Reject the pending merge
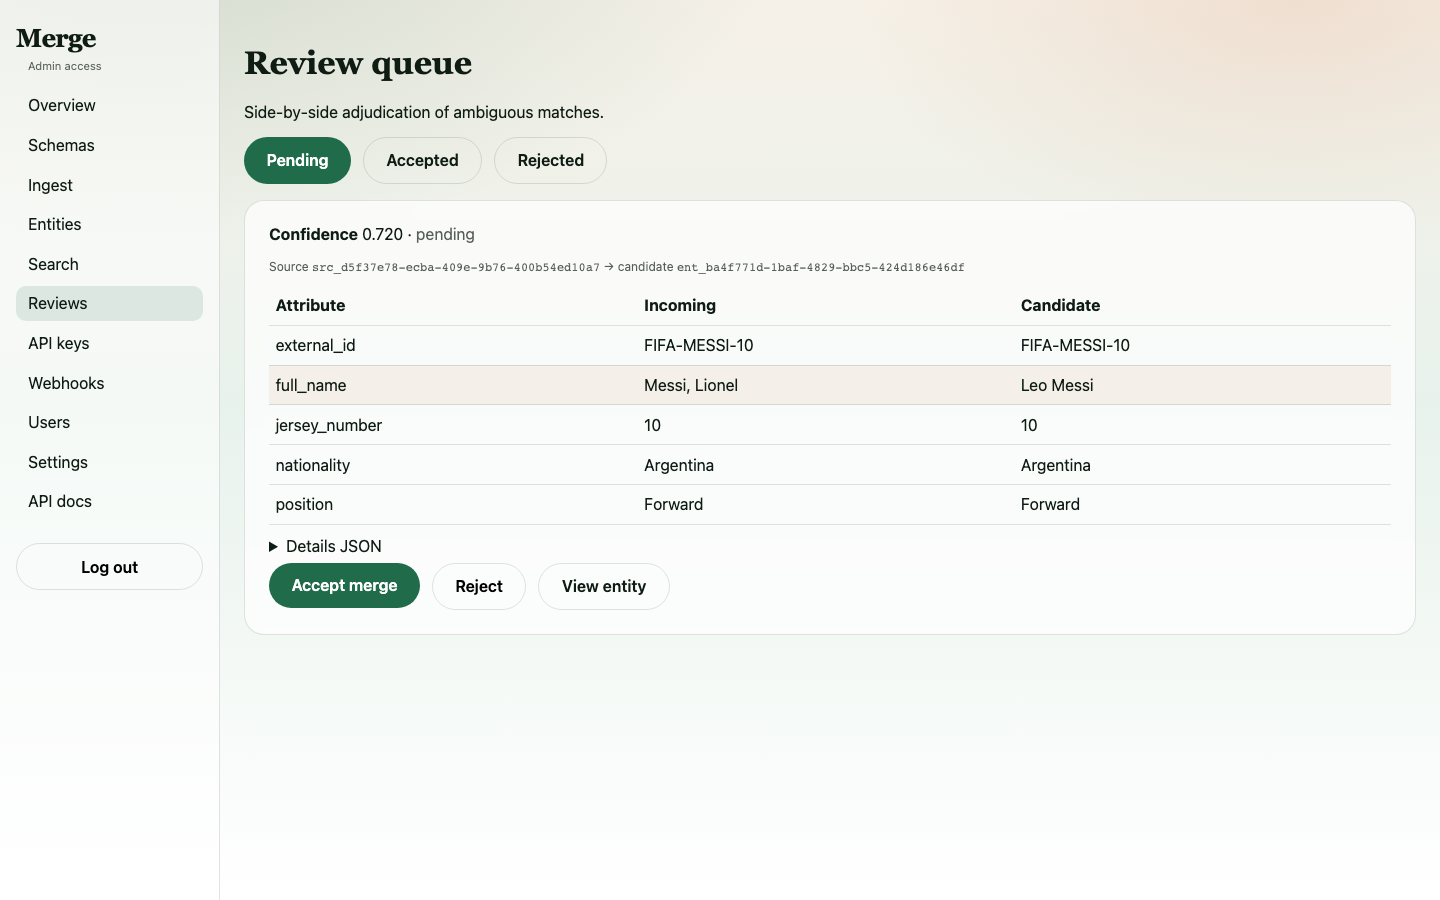This screenshot has width=1440, height=900. point(479,586)
